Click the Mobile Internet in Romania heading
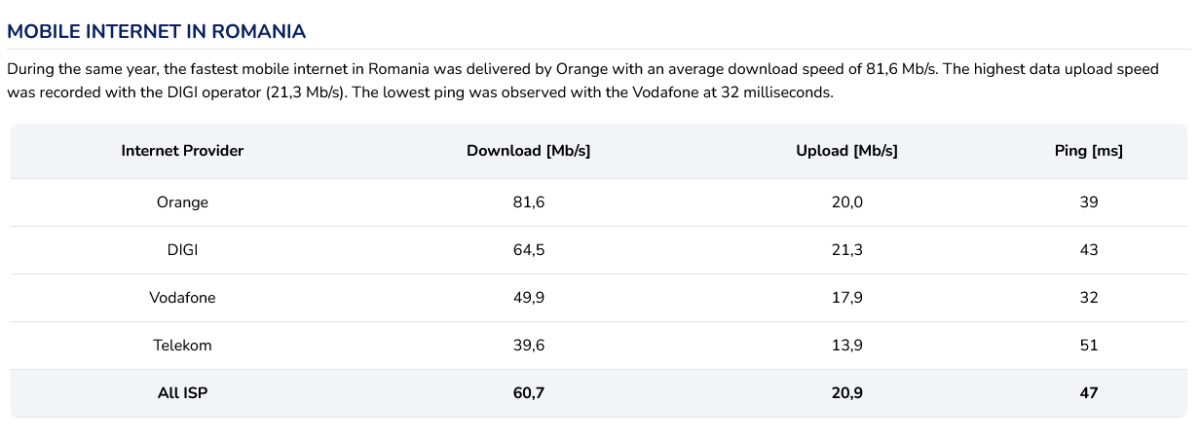 [156, 32]
